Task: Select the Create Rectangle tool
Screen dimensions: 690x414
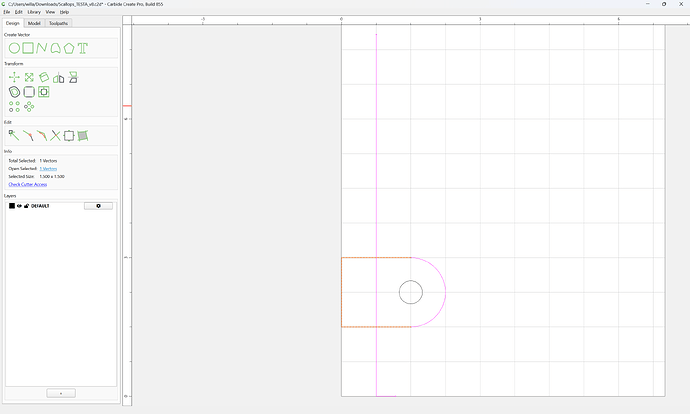Action: coord(28,48)
